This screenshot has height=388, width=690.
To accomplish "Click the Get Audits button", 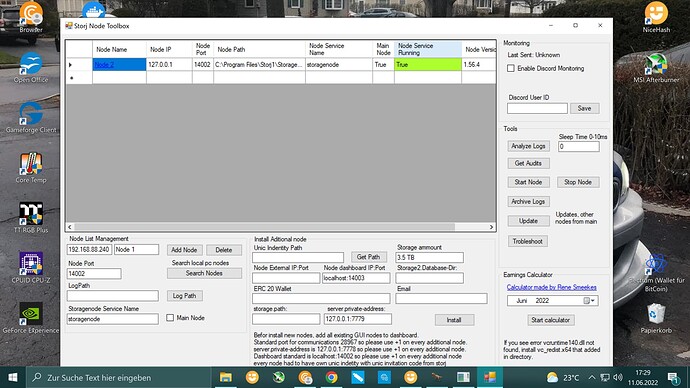I will pos(528,163).
